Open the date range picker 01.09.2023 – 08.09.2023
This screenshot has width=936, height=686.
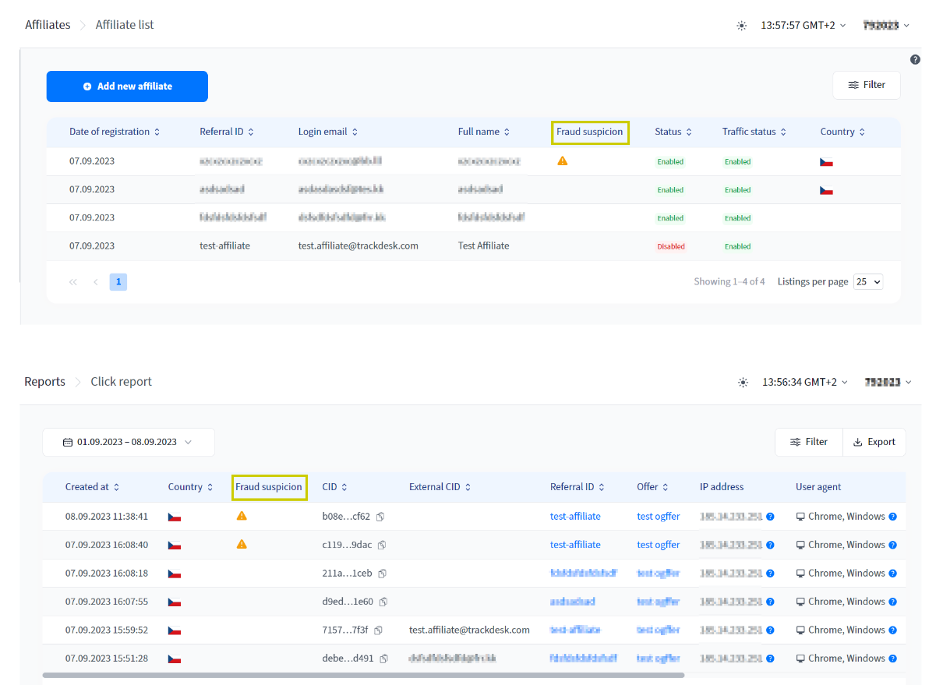(x=128, y=442)
